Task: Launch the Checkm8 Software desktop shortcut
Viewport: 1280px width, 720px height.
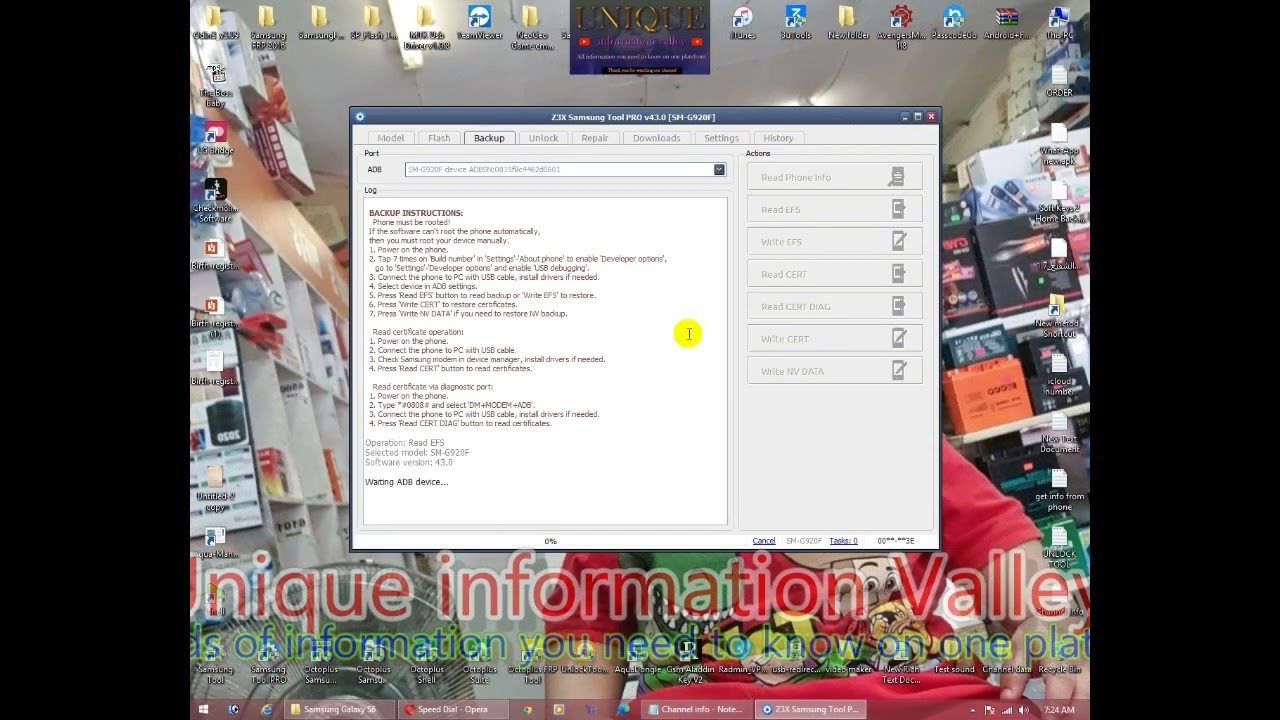Action: (215, 200)
